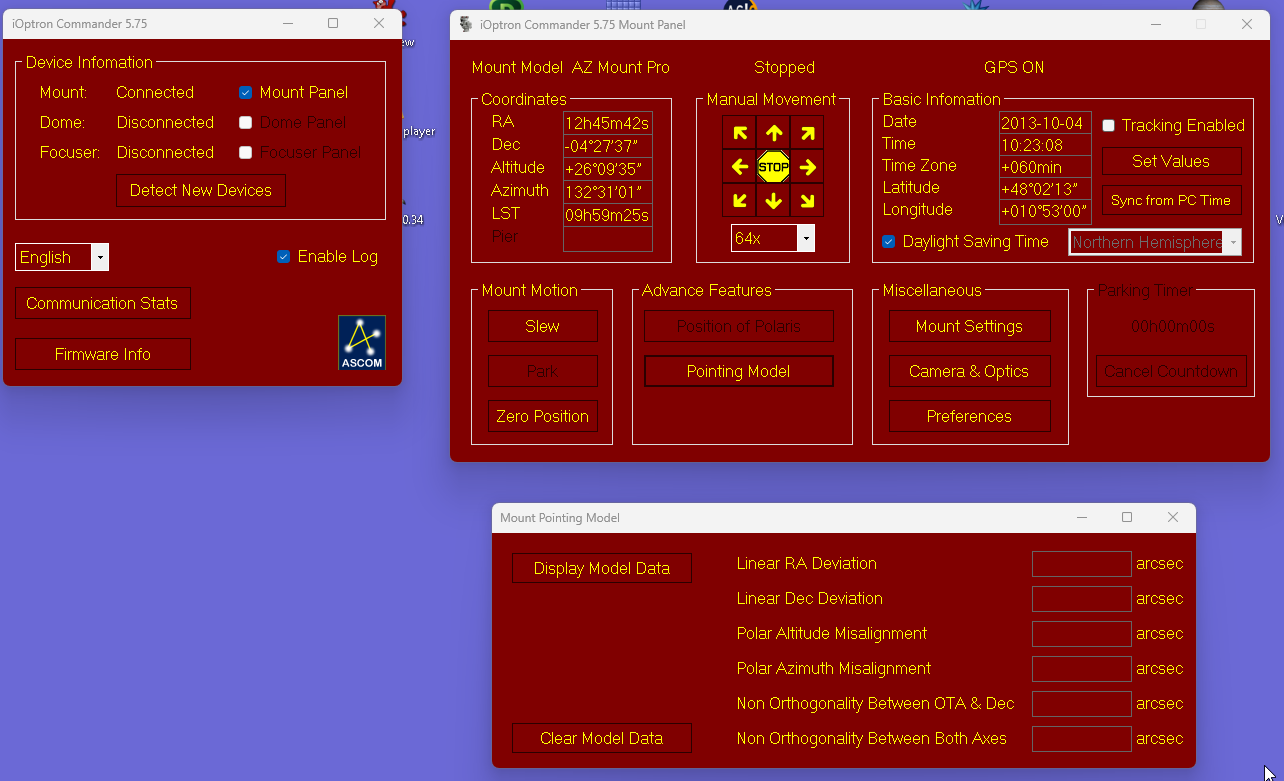
Task: Open Camera & Optics
Action: pyautogui.click(x=970, y=371)
